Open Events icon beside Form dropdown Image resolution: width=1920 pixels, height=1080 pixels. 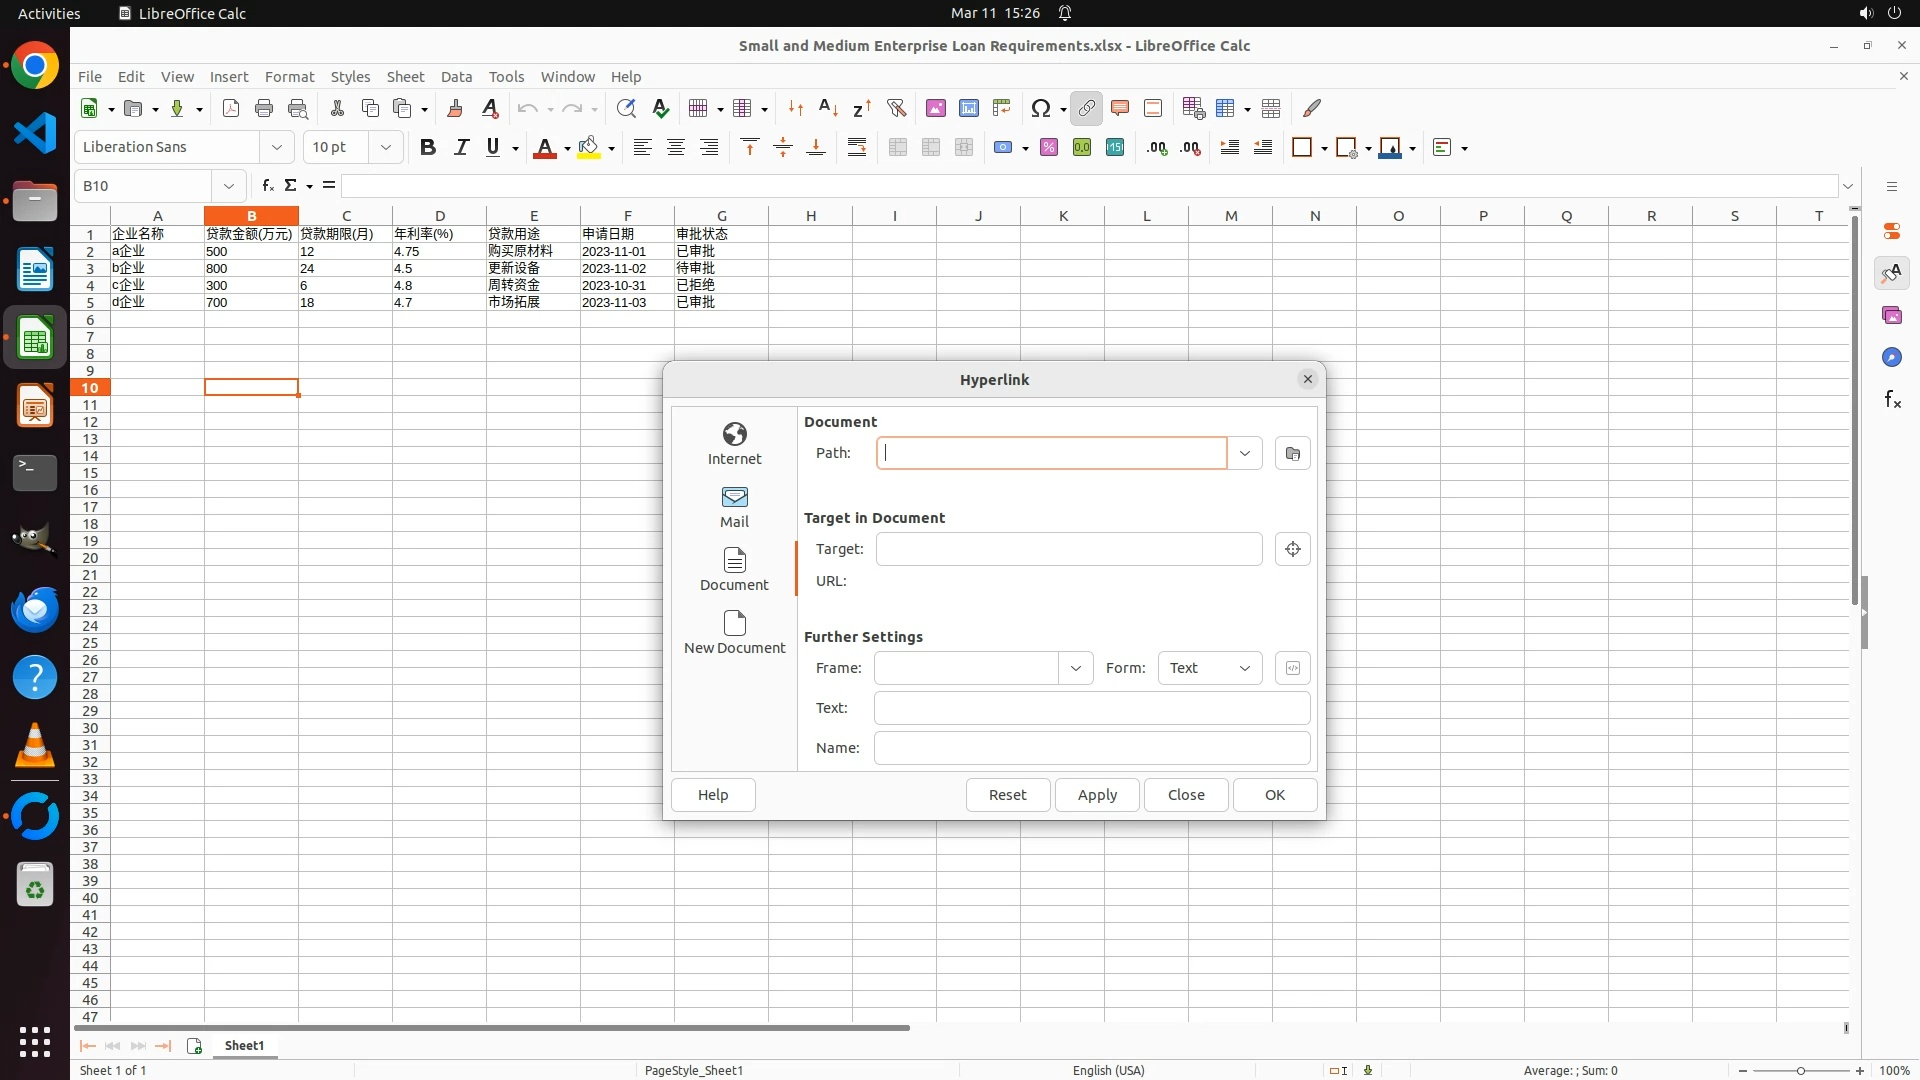1292,668
